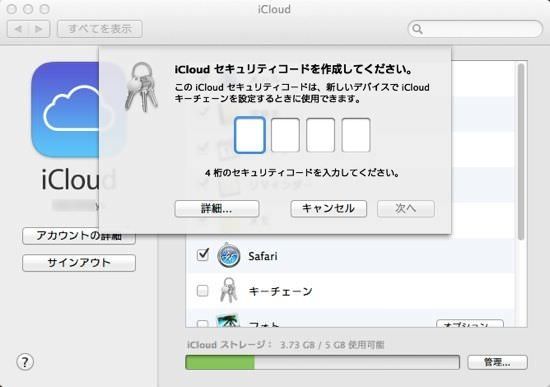The width and height of the screenshot is (550, 387).
Task: Click the サインアウト button
Action: (x=79, y=263)
